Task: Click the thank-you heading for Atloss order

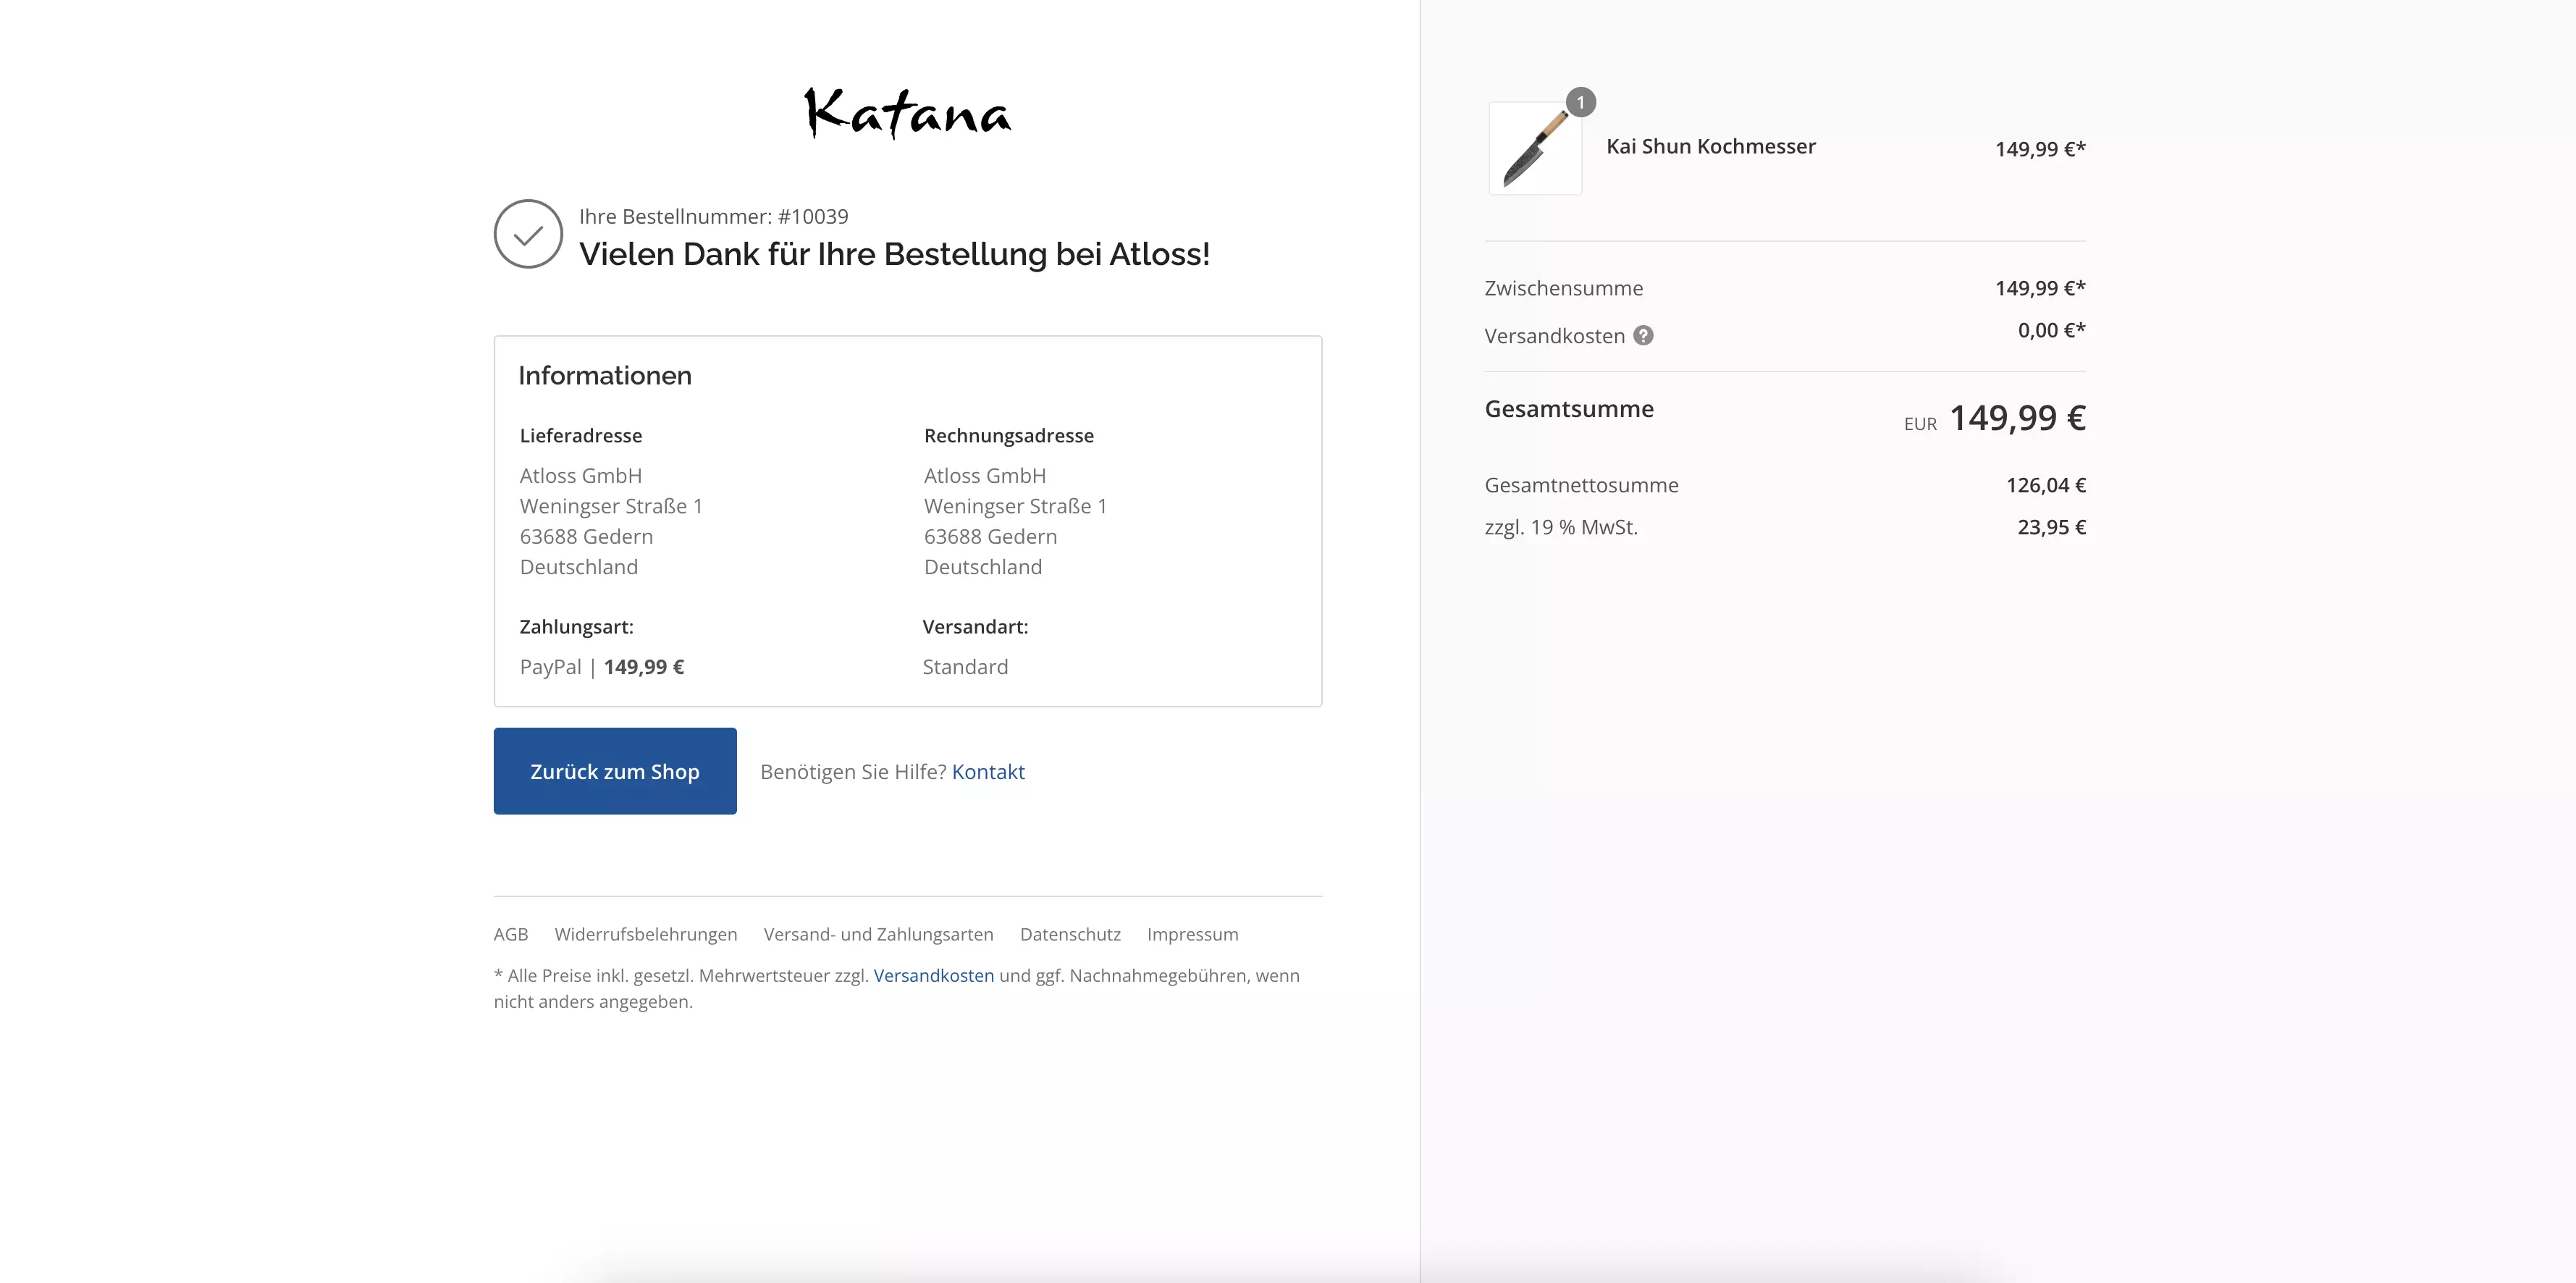Action: (894, 254)
